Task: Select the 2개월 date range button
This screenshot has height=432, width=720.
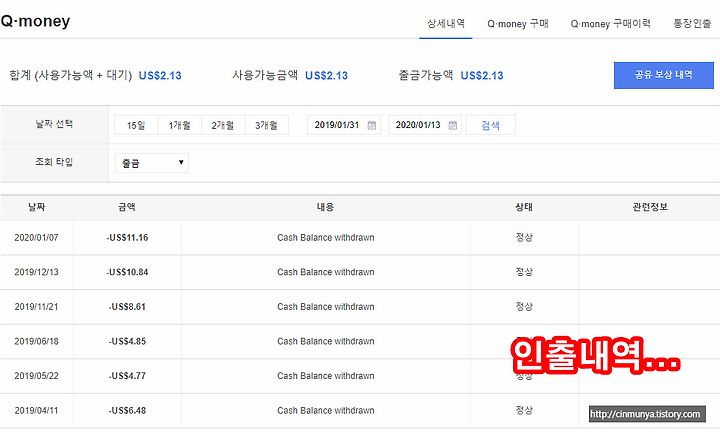Action: tap(223, 125)
